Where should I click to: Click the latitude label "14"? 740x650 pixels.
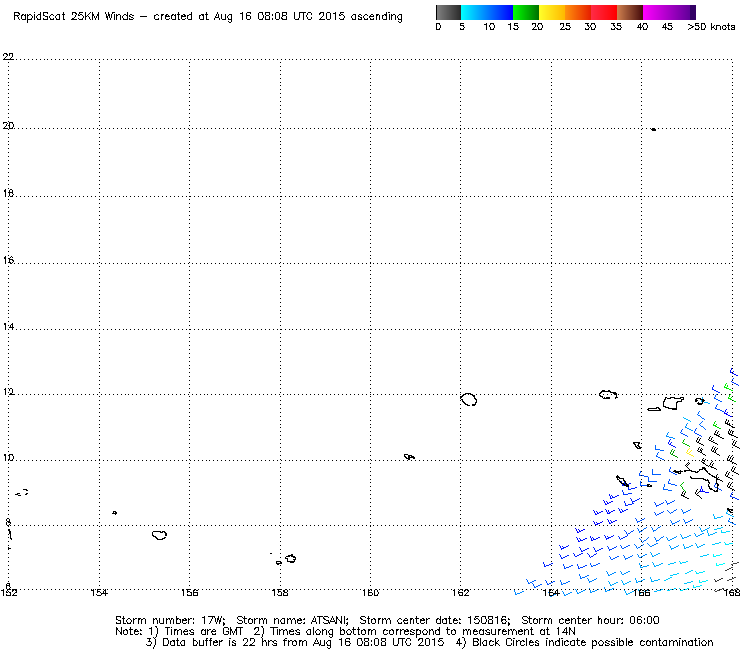point(8,327)
